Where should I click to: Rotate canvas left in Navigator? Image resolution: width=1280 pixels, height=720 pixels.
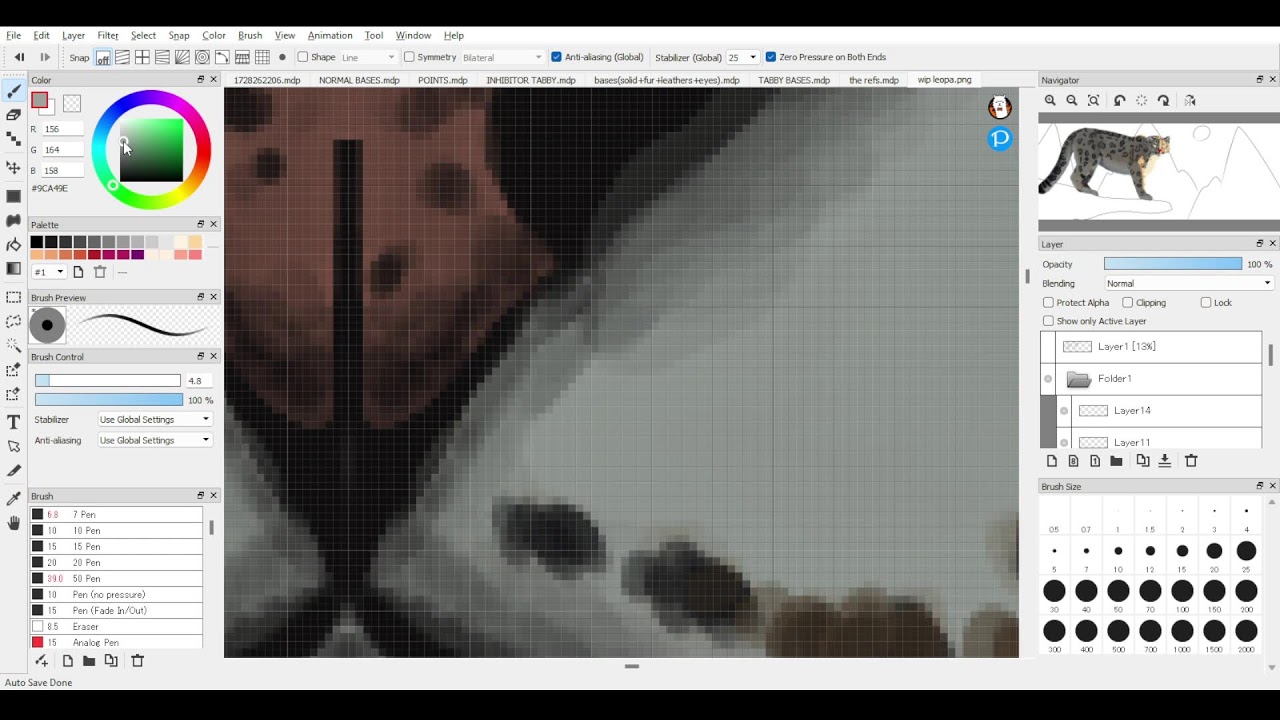tap(1120, 100)
